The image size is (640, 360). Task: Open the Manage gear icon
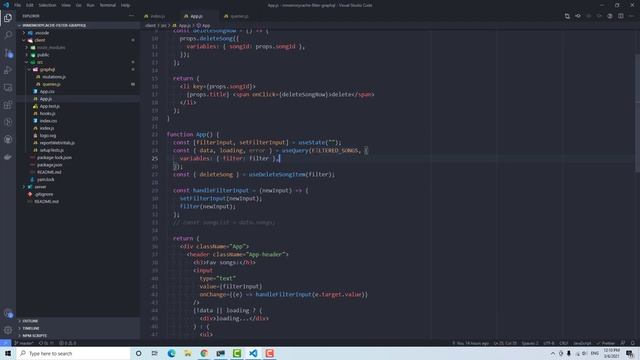point(8,330)
